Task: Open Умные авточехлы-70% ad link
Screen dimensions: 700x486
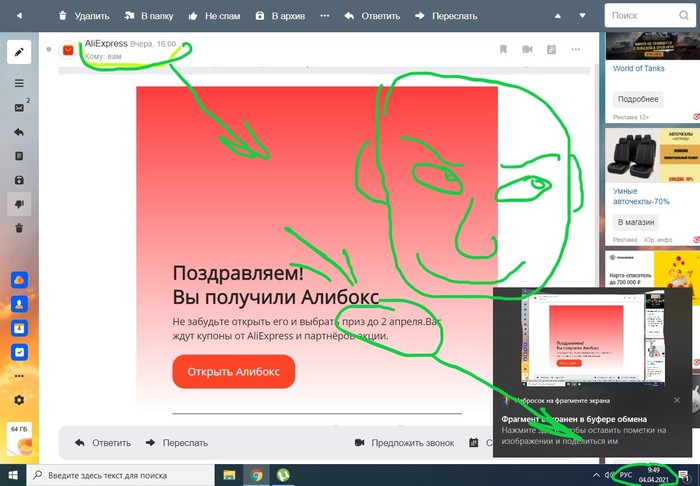Action: pyautogui.click(x=641, y=196)
